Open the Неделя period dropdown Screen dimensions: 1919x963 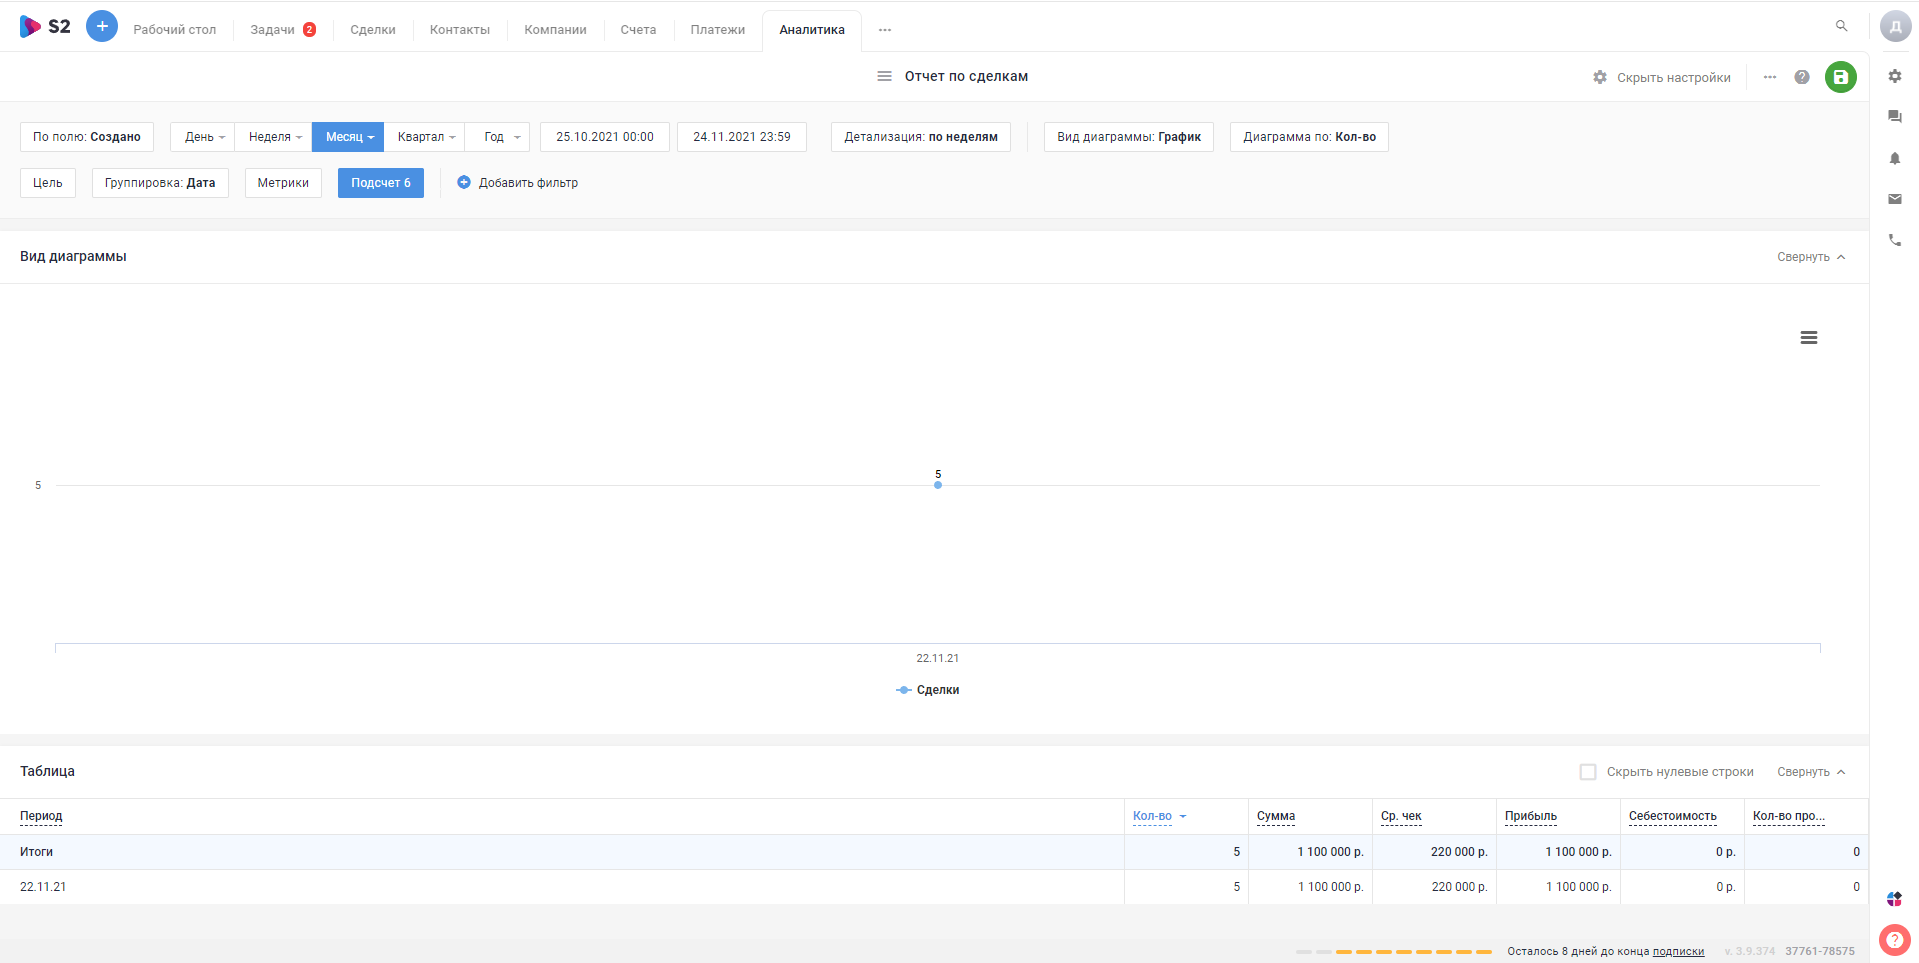coord(274,137)
